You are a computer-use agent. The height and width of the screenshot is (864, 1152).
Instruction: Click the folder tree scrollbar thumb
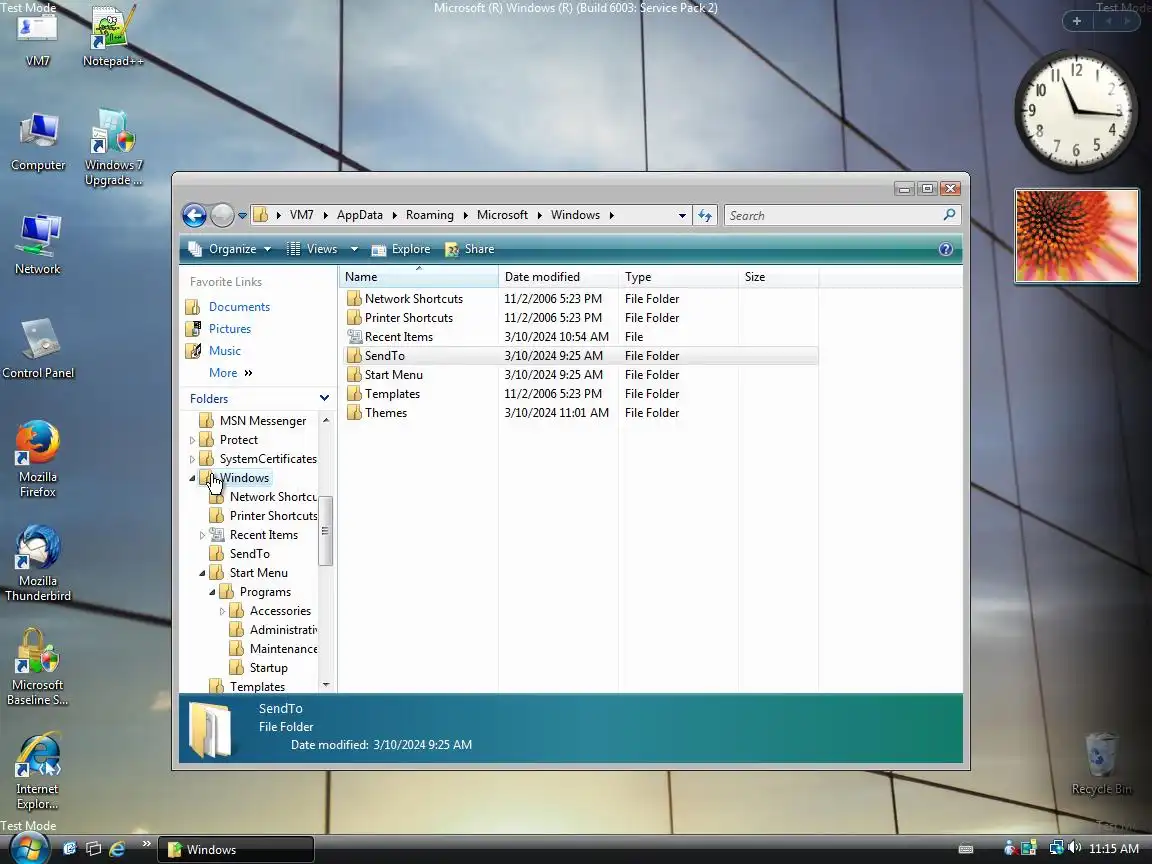(325, 531)
